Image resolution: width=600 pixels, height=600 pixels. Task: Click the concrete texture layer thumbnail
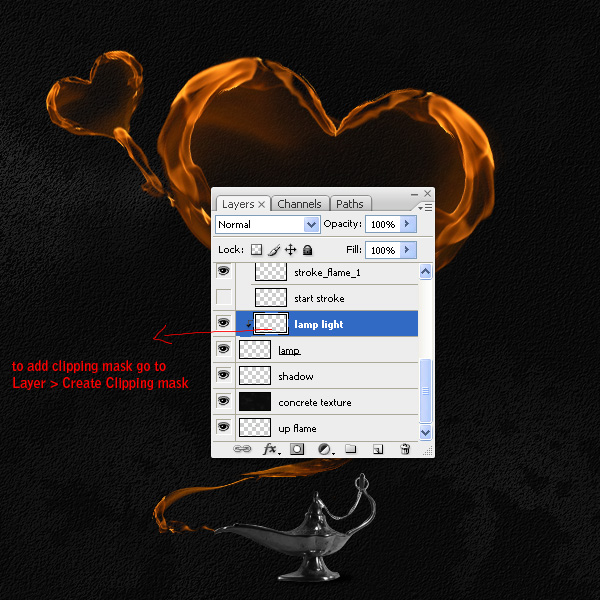click(x=255, y=401)
